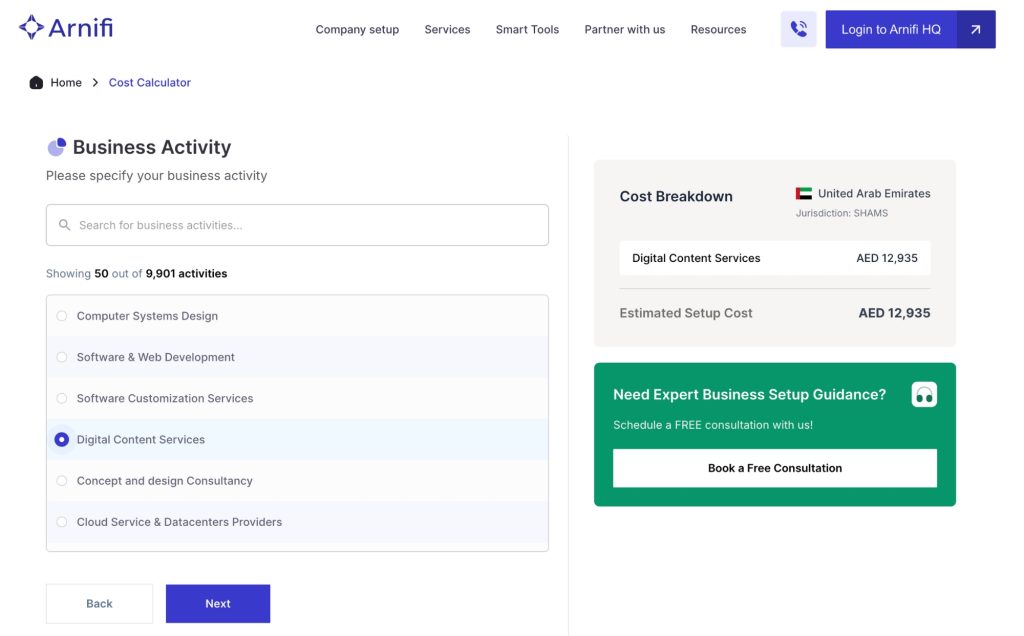1024x636 pixels.
Task: Click the magnifying glass in the search bar
Action: pyautogui.click(x=63, y=224)
